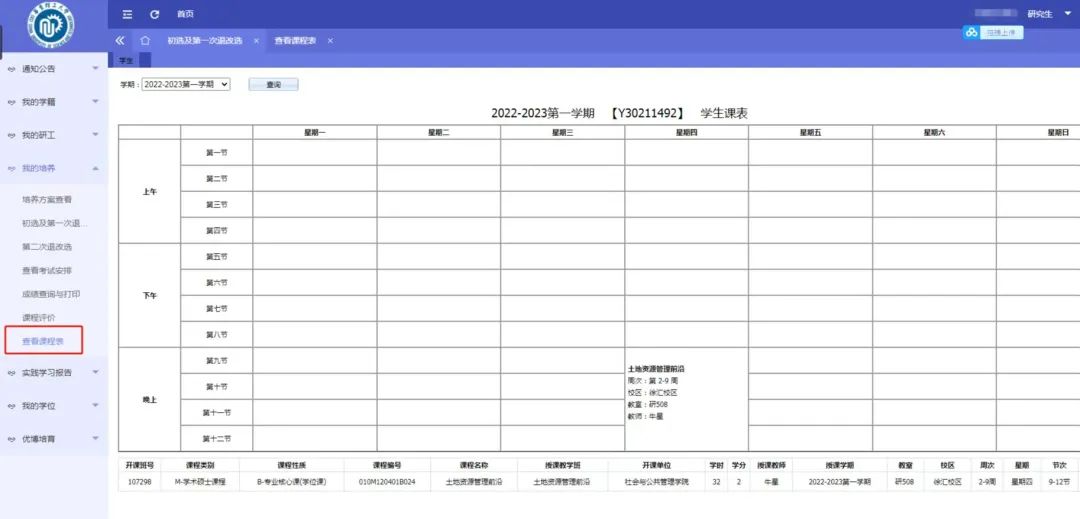Click the refresh icon in top bar
Image resolution: width=1080 pixels, height=519 pixels.
tap(154, 14)
